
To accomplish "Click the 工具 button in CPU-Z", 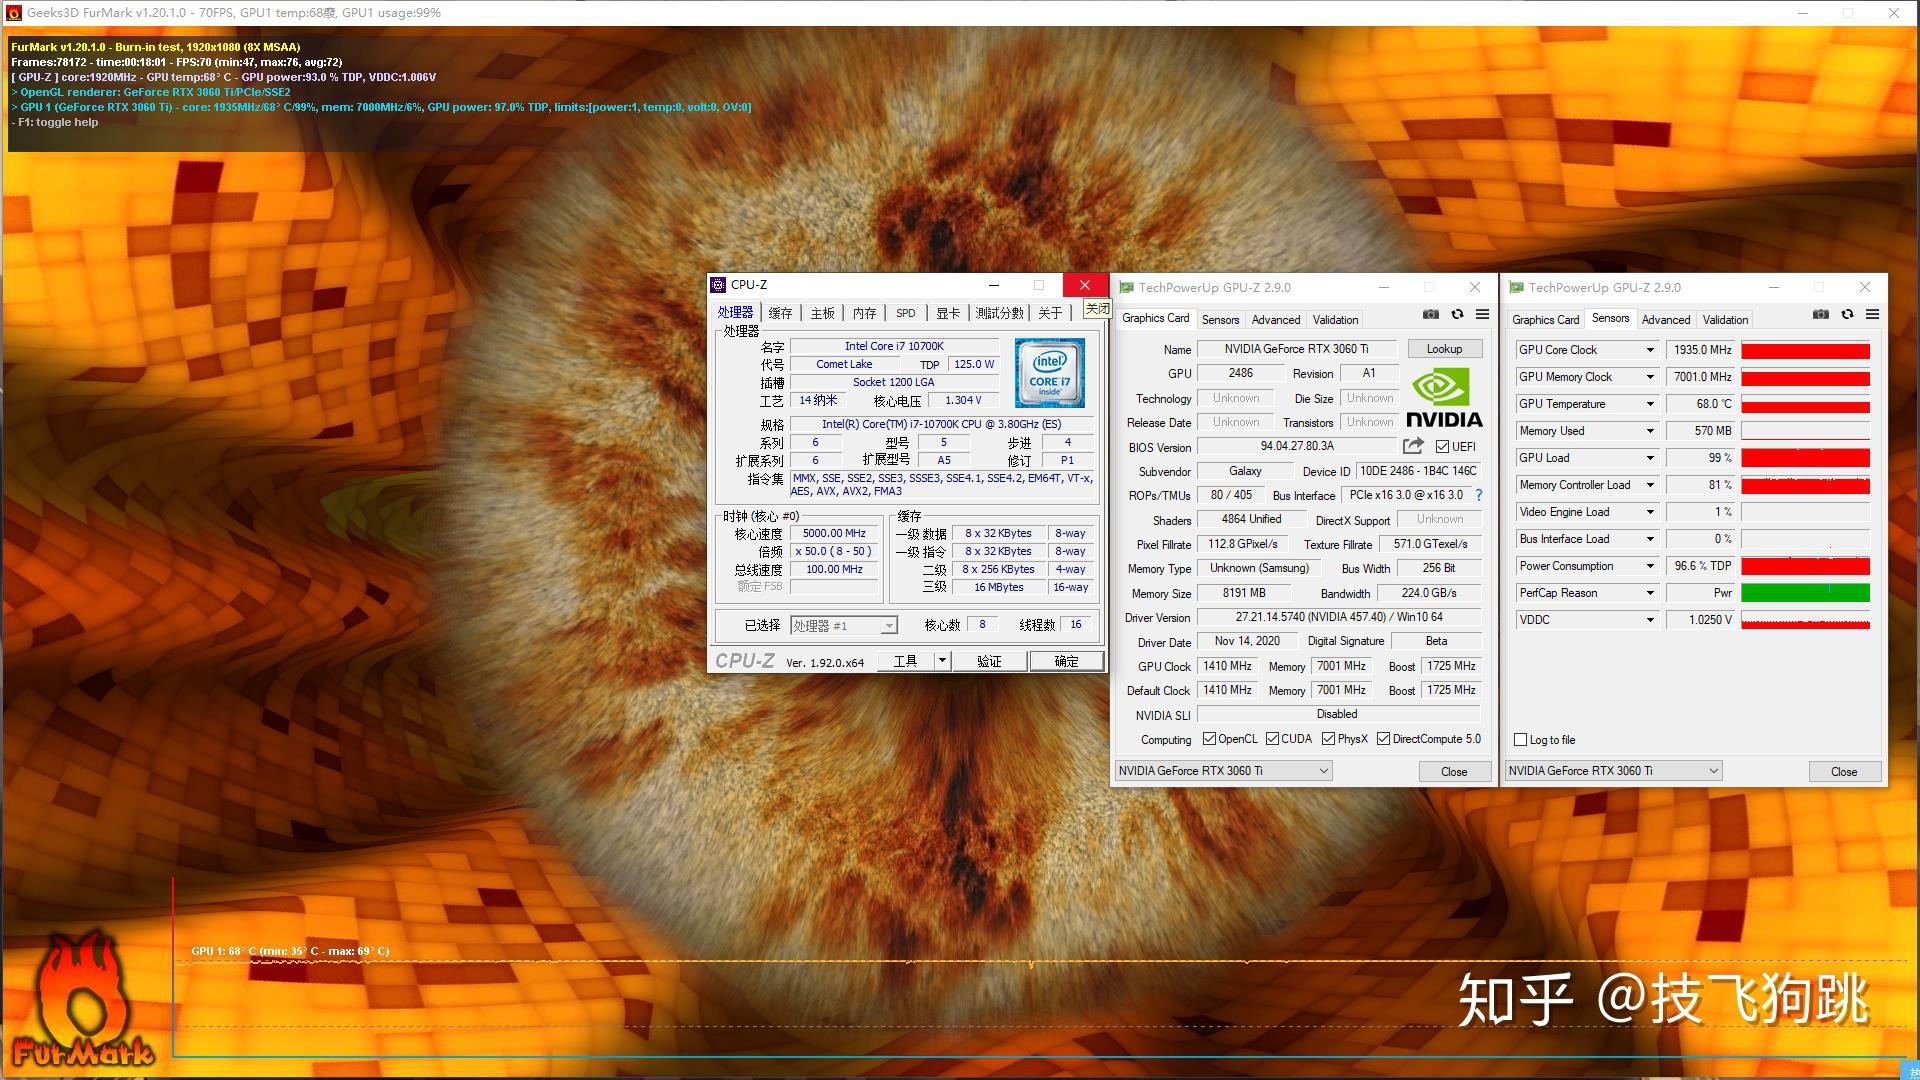I will 905,661.
